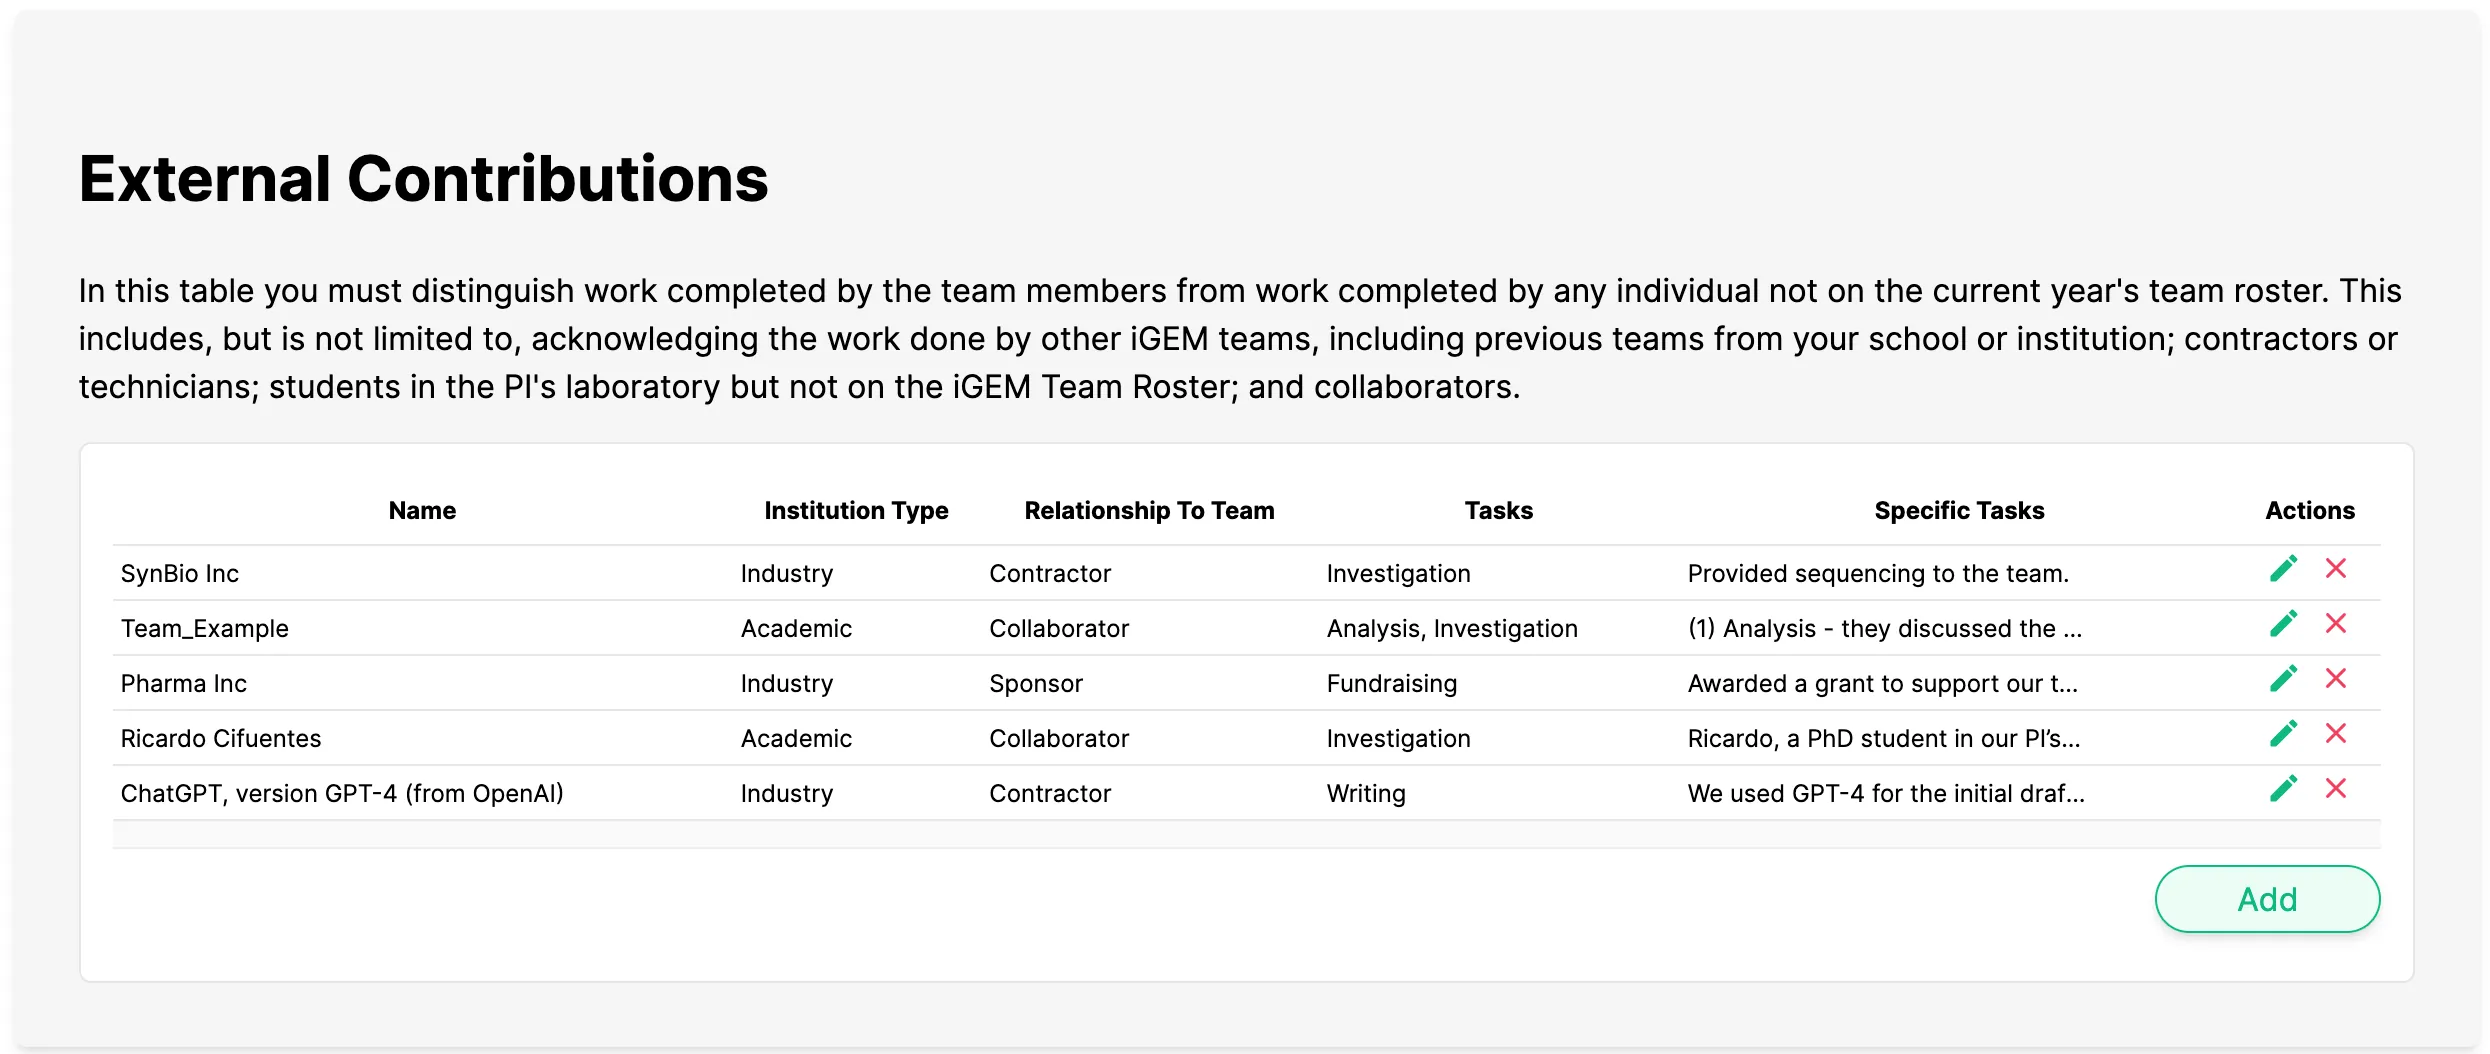Edit the Pharma Inc contribution
The width and height of the screenshot is (2490, 1054).
click(x=2283, y=679)
